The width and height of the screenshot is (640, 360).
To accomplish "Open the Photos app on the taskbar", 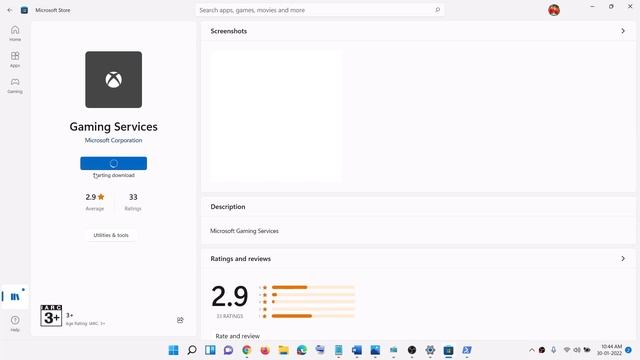I will point(375,350).
